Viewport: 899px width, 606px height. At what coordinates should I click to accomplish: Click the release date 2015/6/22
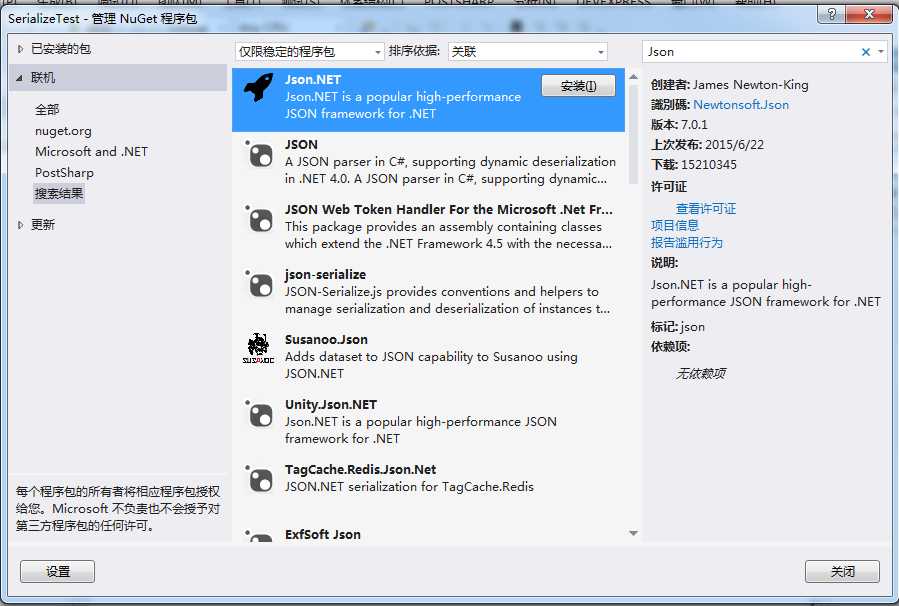click(x=734, y=144)
